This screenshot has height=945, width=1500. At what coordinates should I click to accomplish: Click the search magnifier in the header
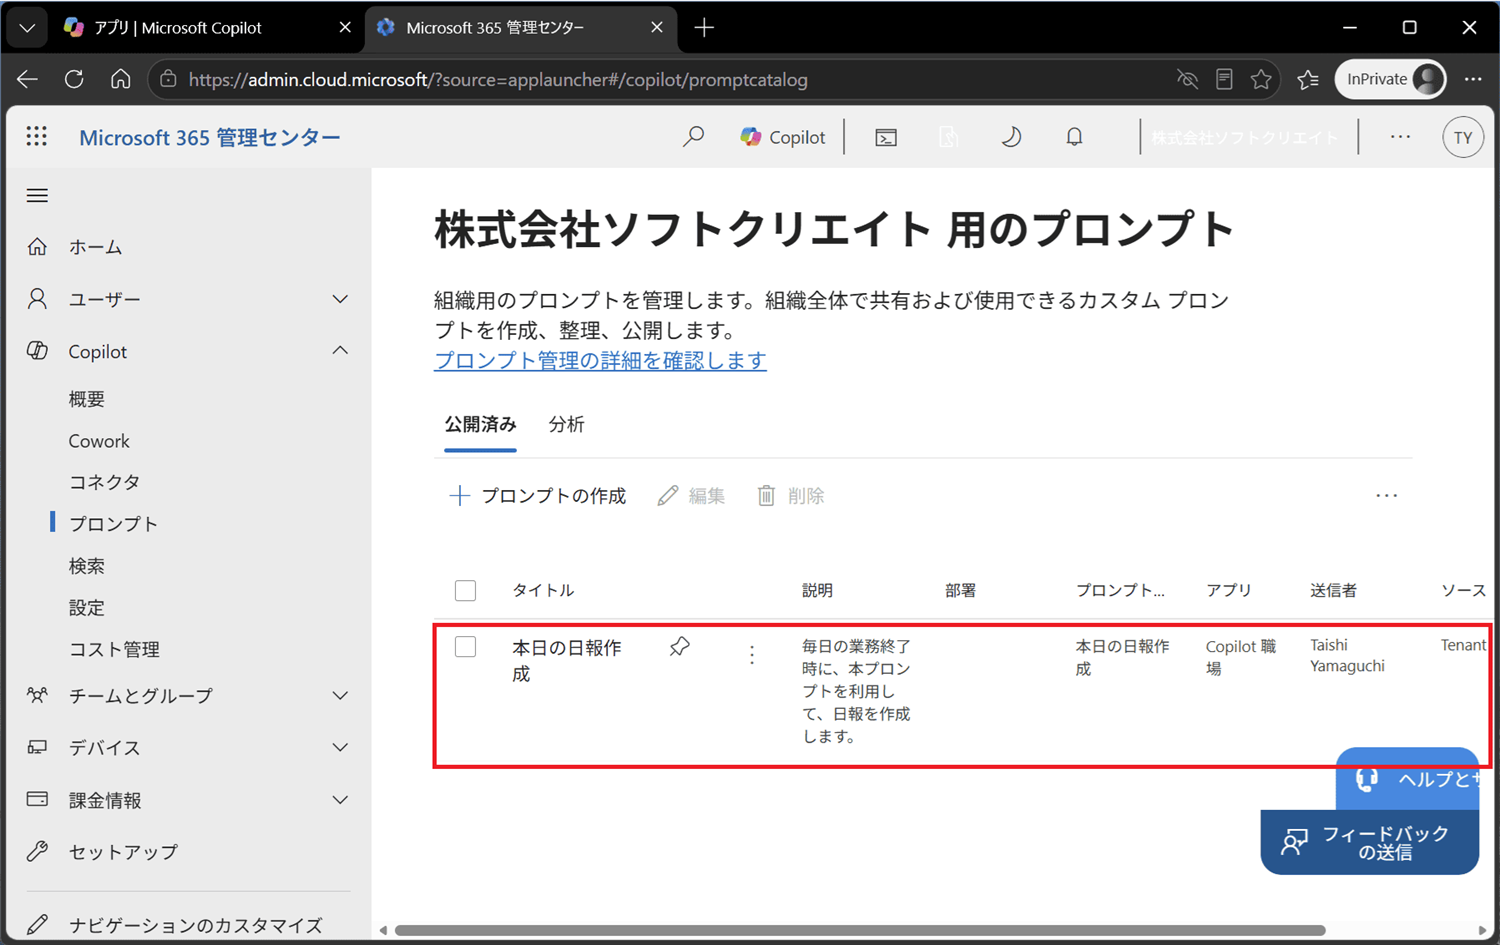693,137
